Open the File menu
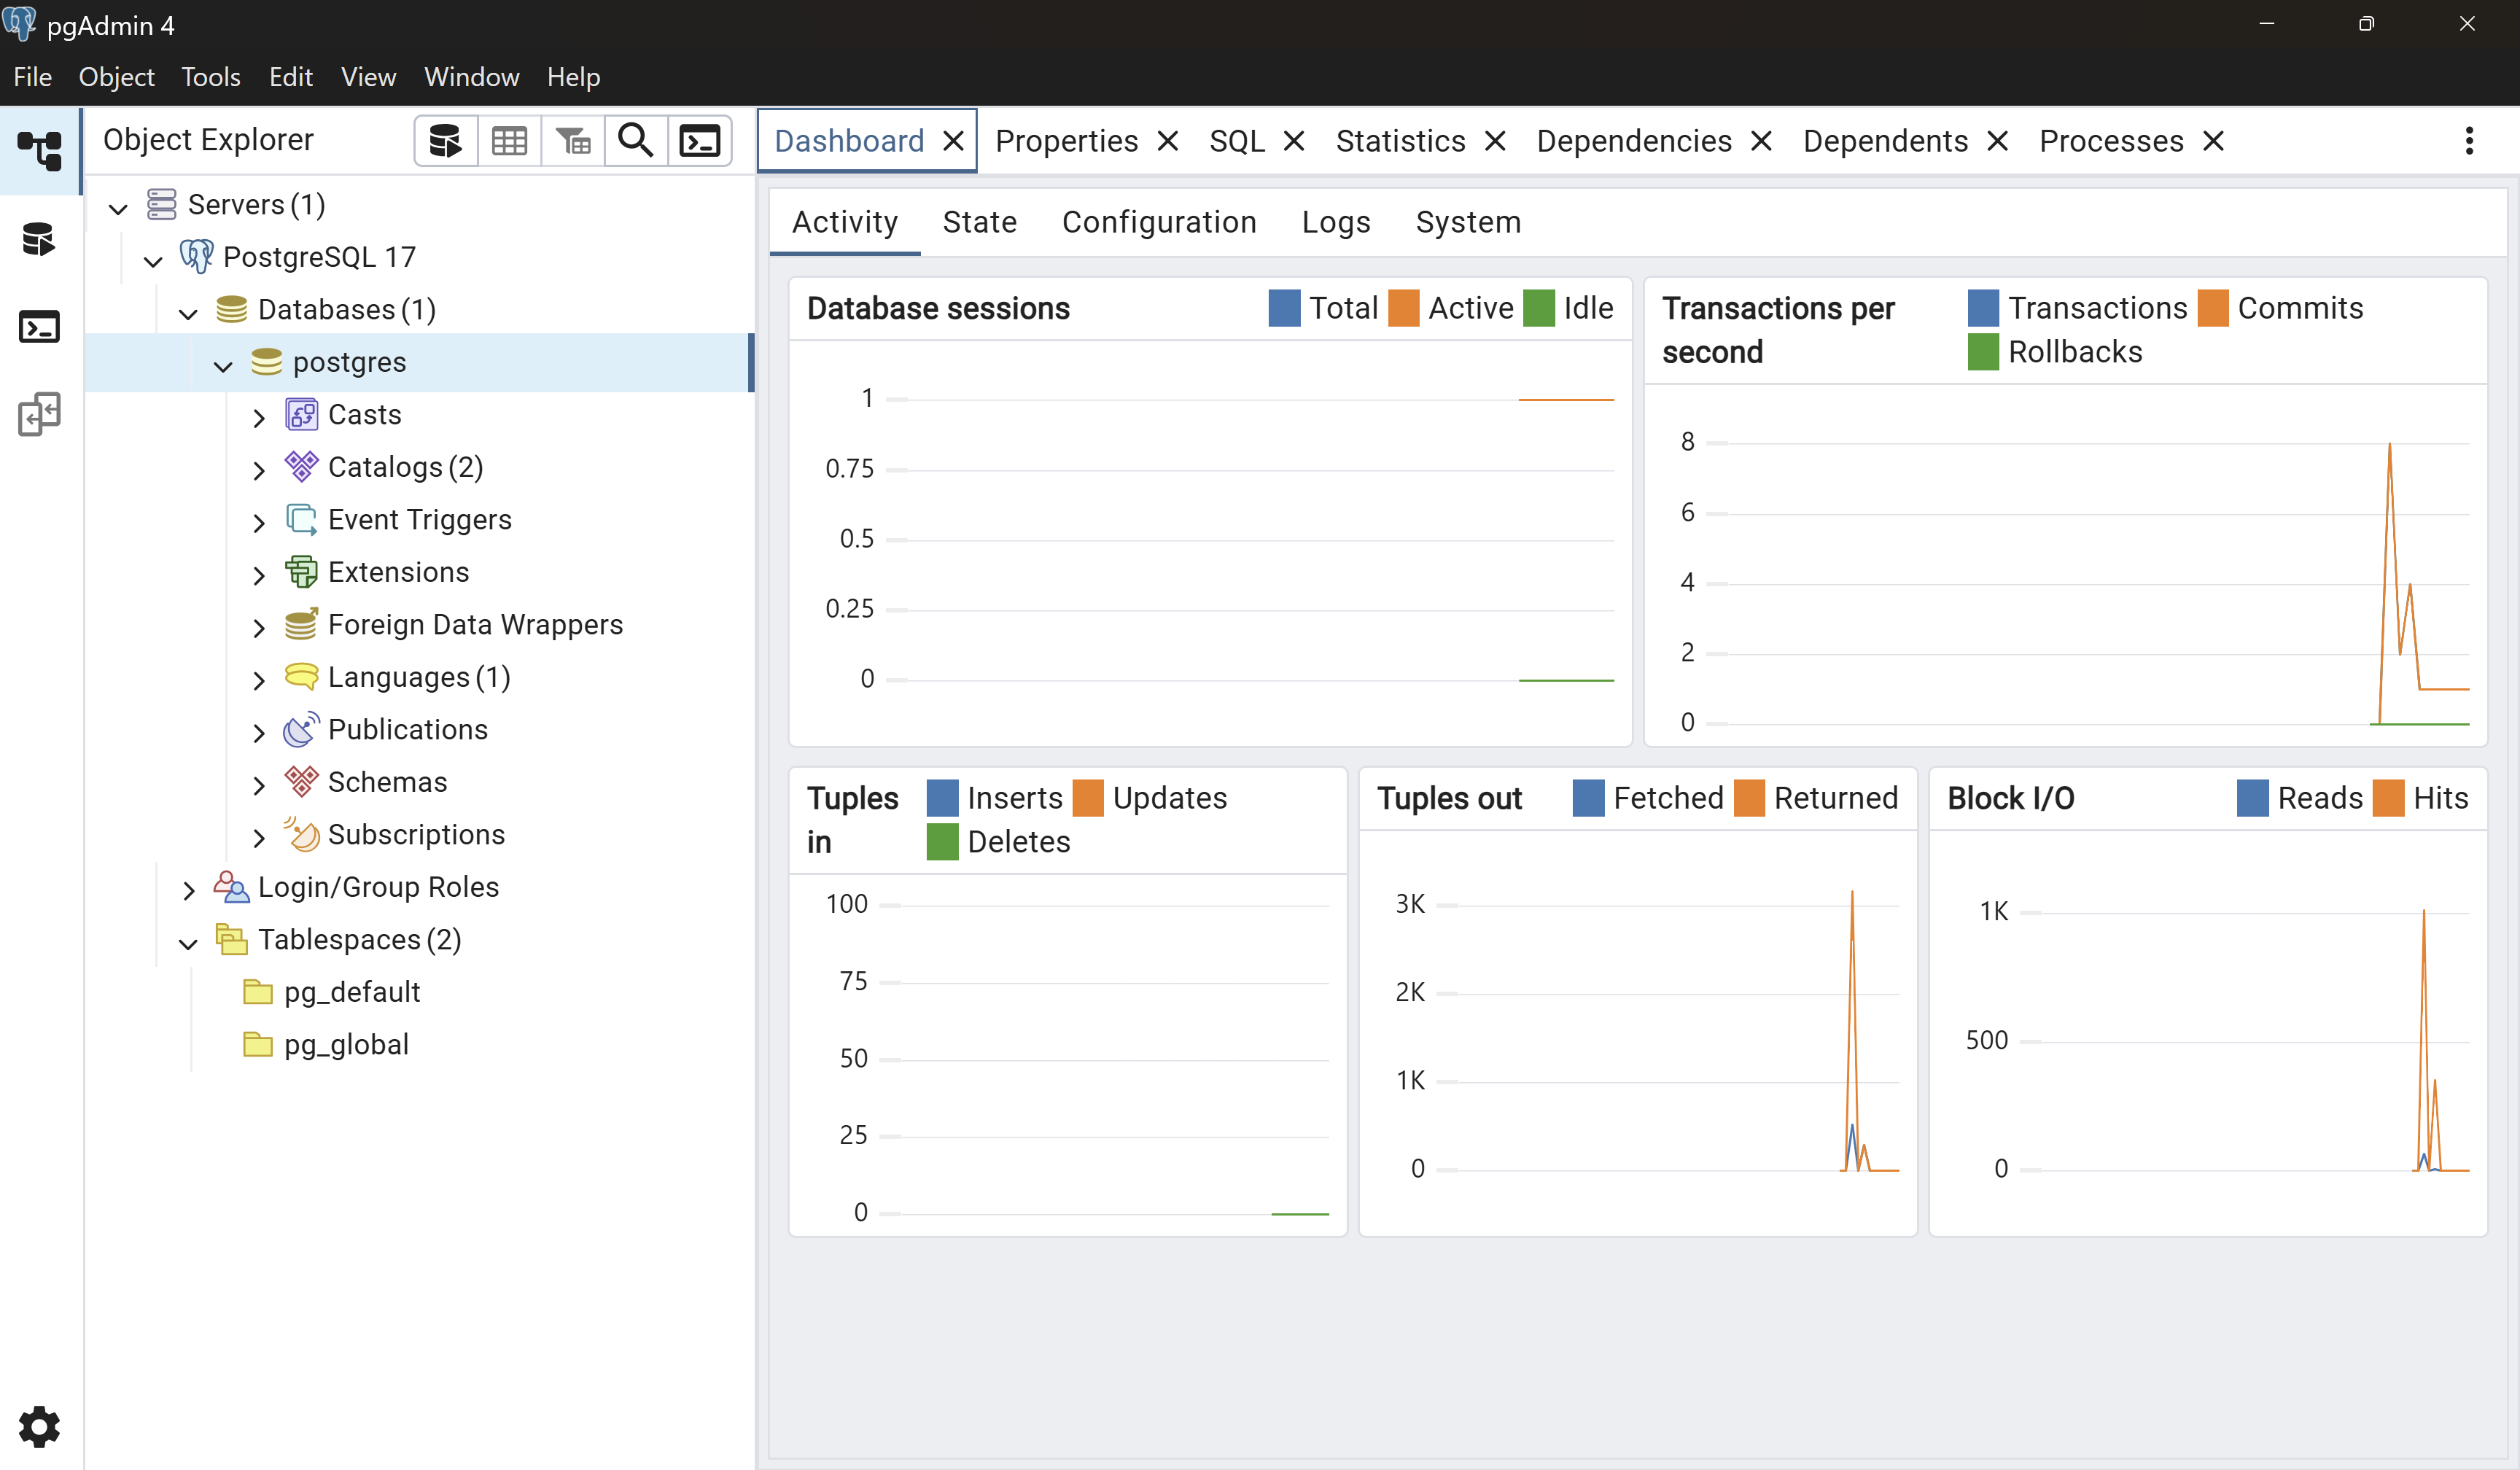The width and height of the screenshot is (2520, 1470). tap(33, 77)
